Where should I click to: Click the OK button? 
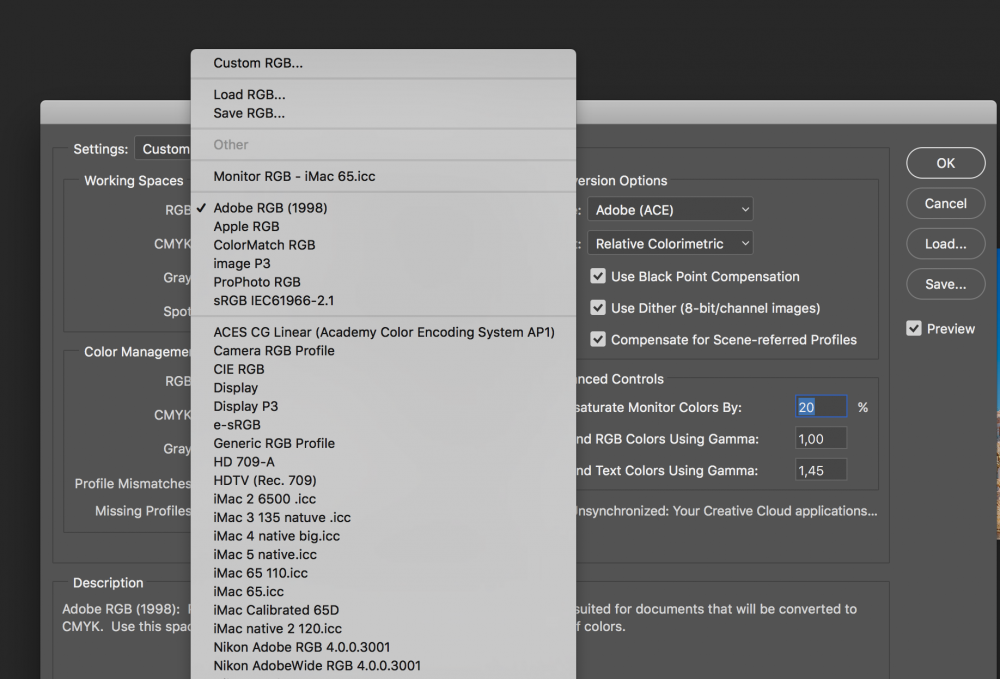coord(945,163)
